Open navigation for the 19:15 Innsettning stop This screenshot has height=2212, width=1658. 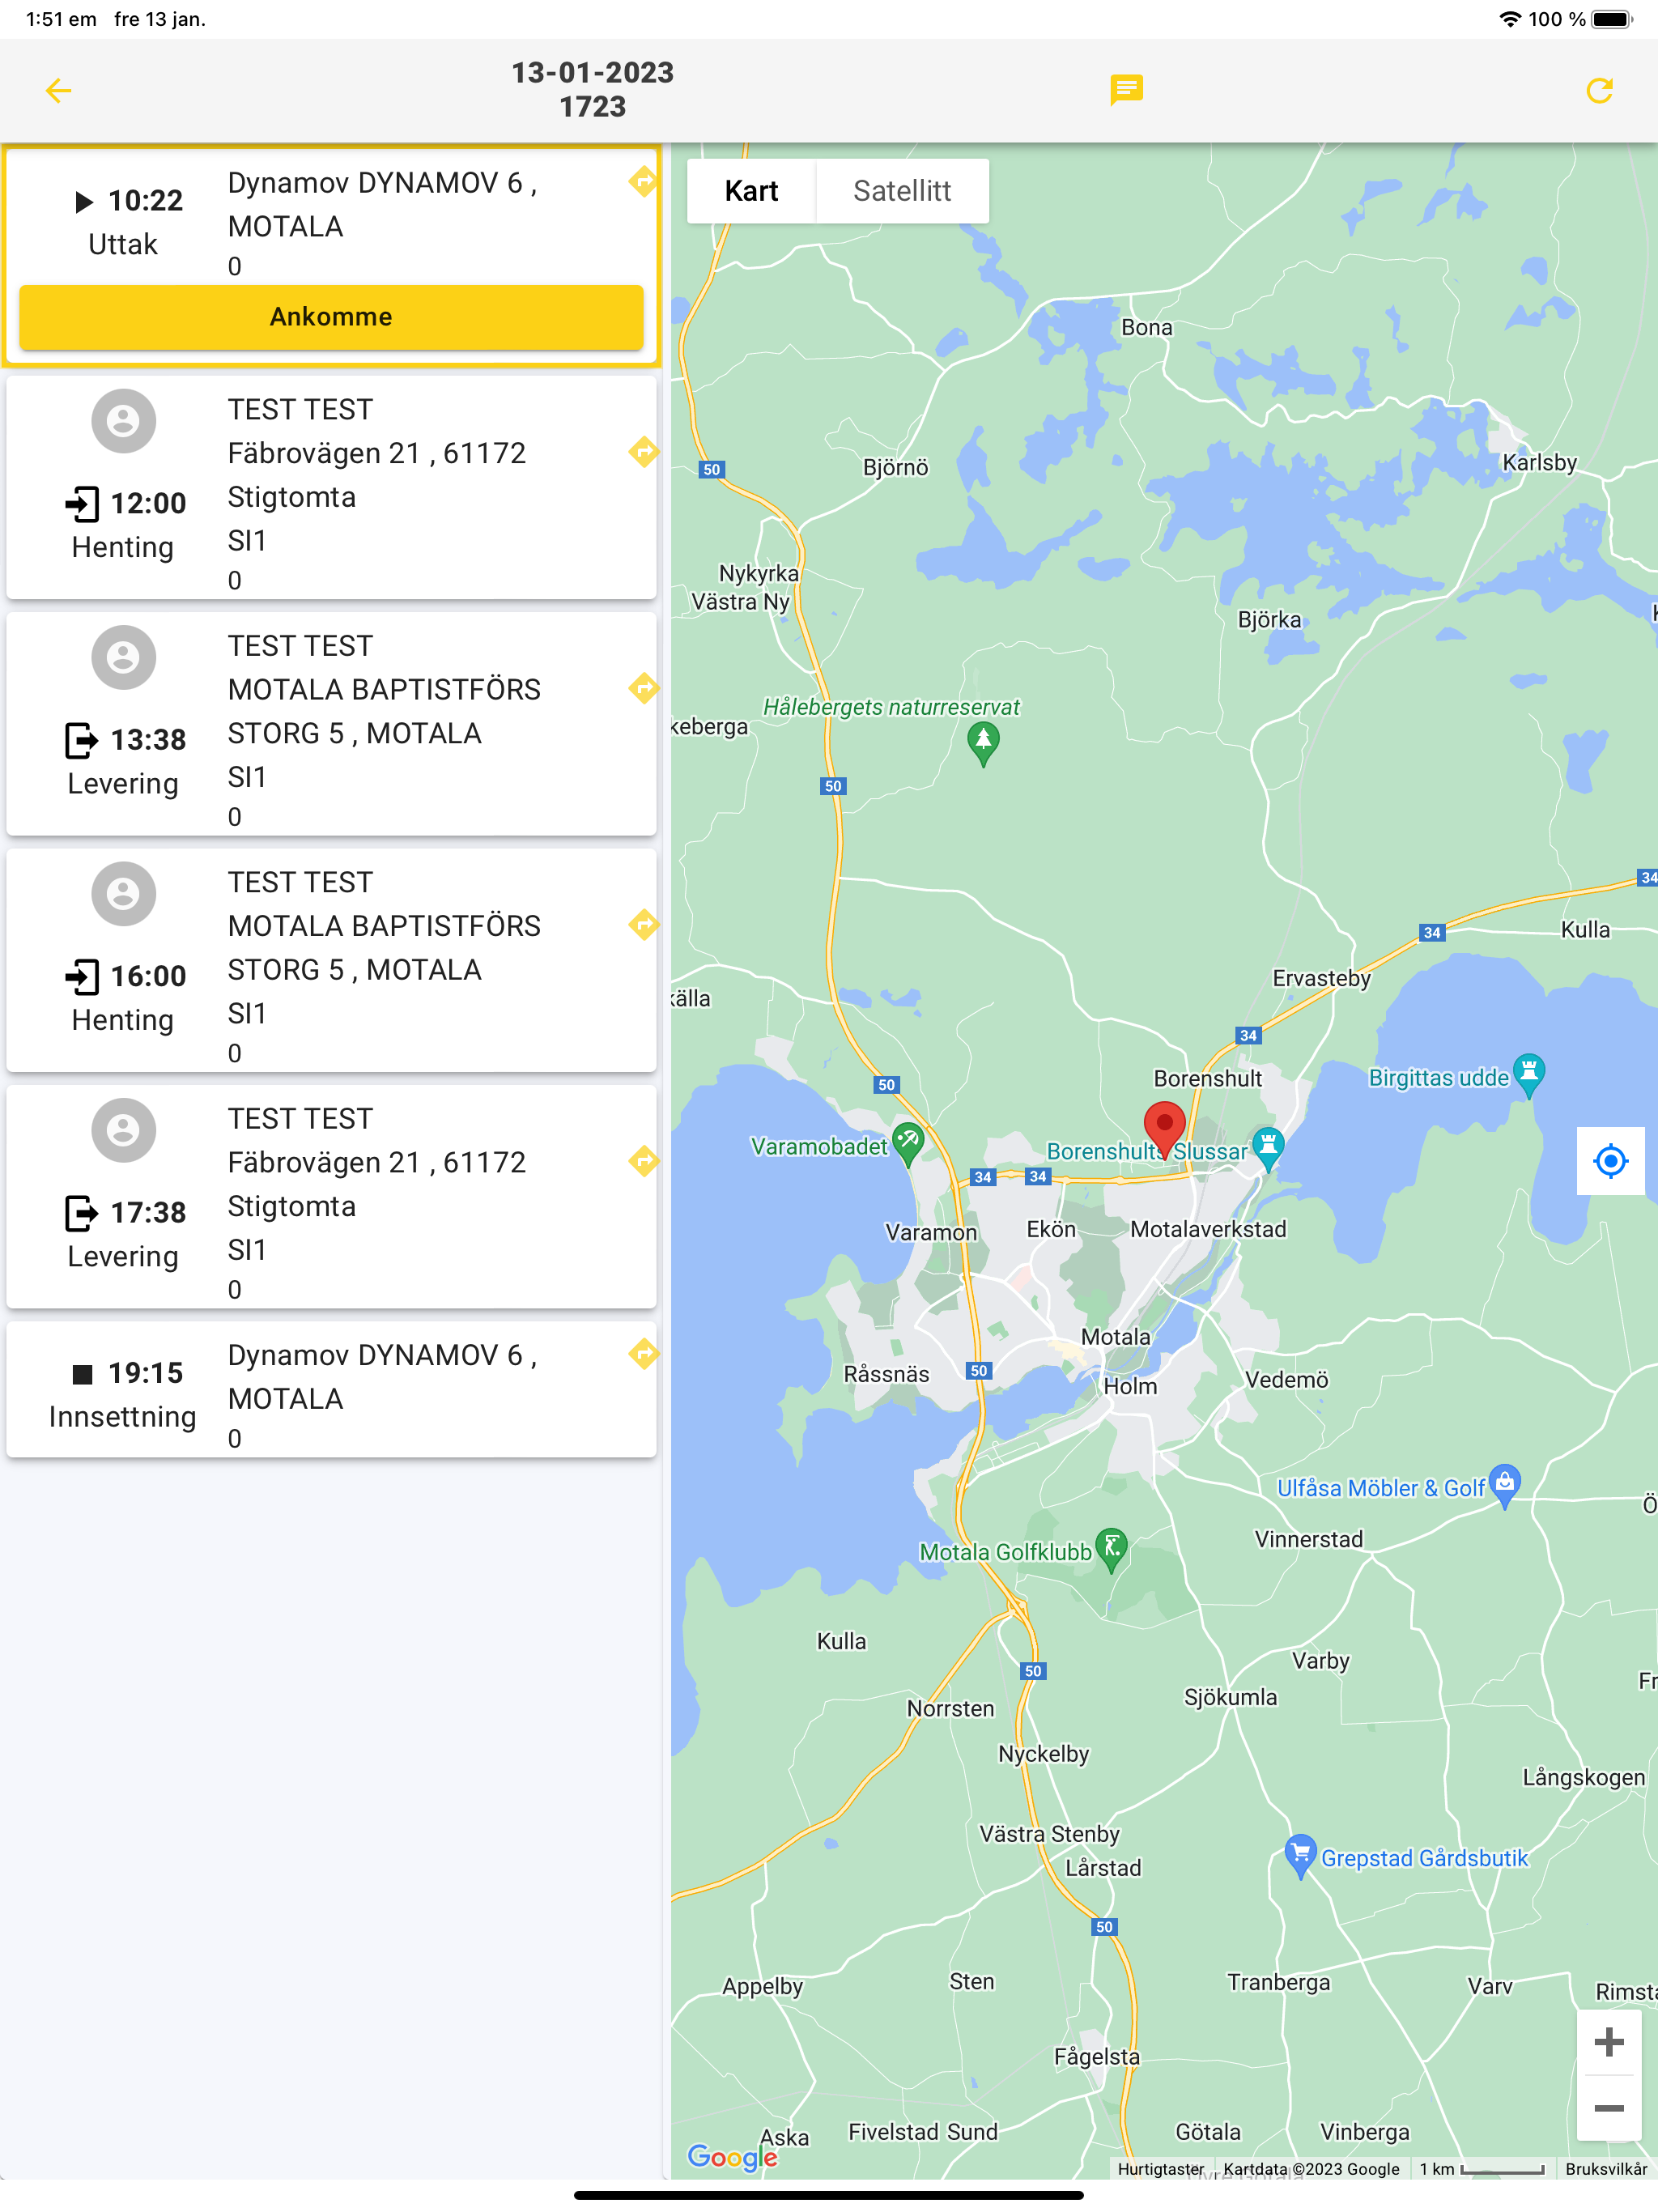(644, 1354)
